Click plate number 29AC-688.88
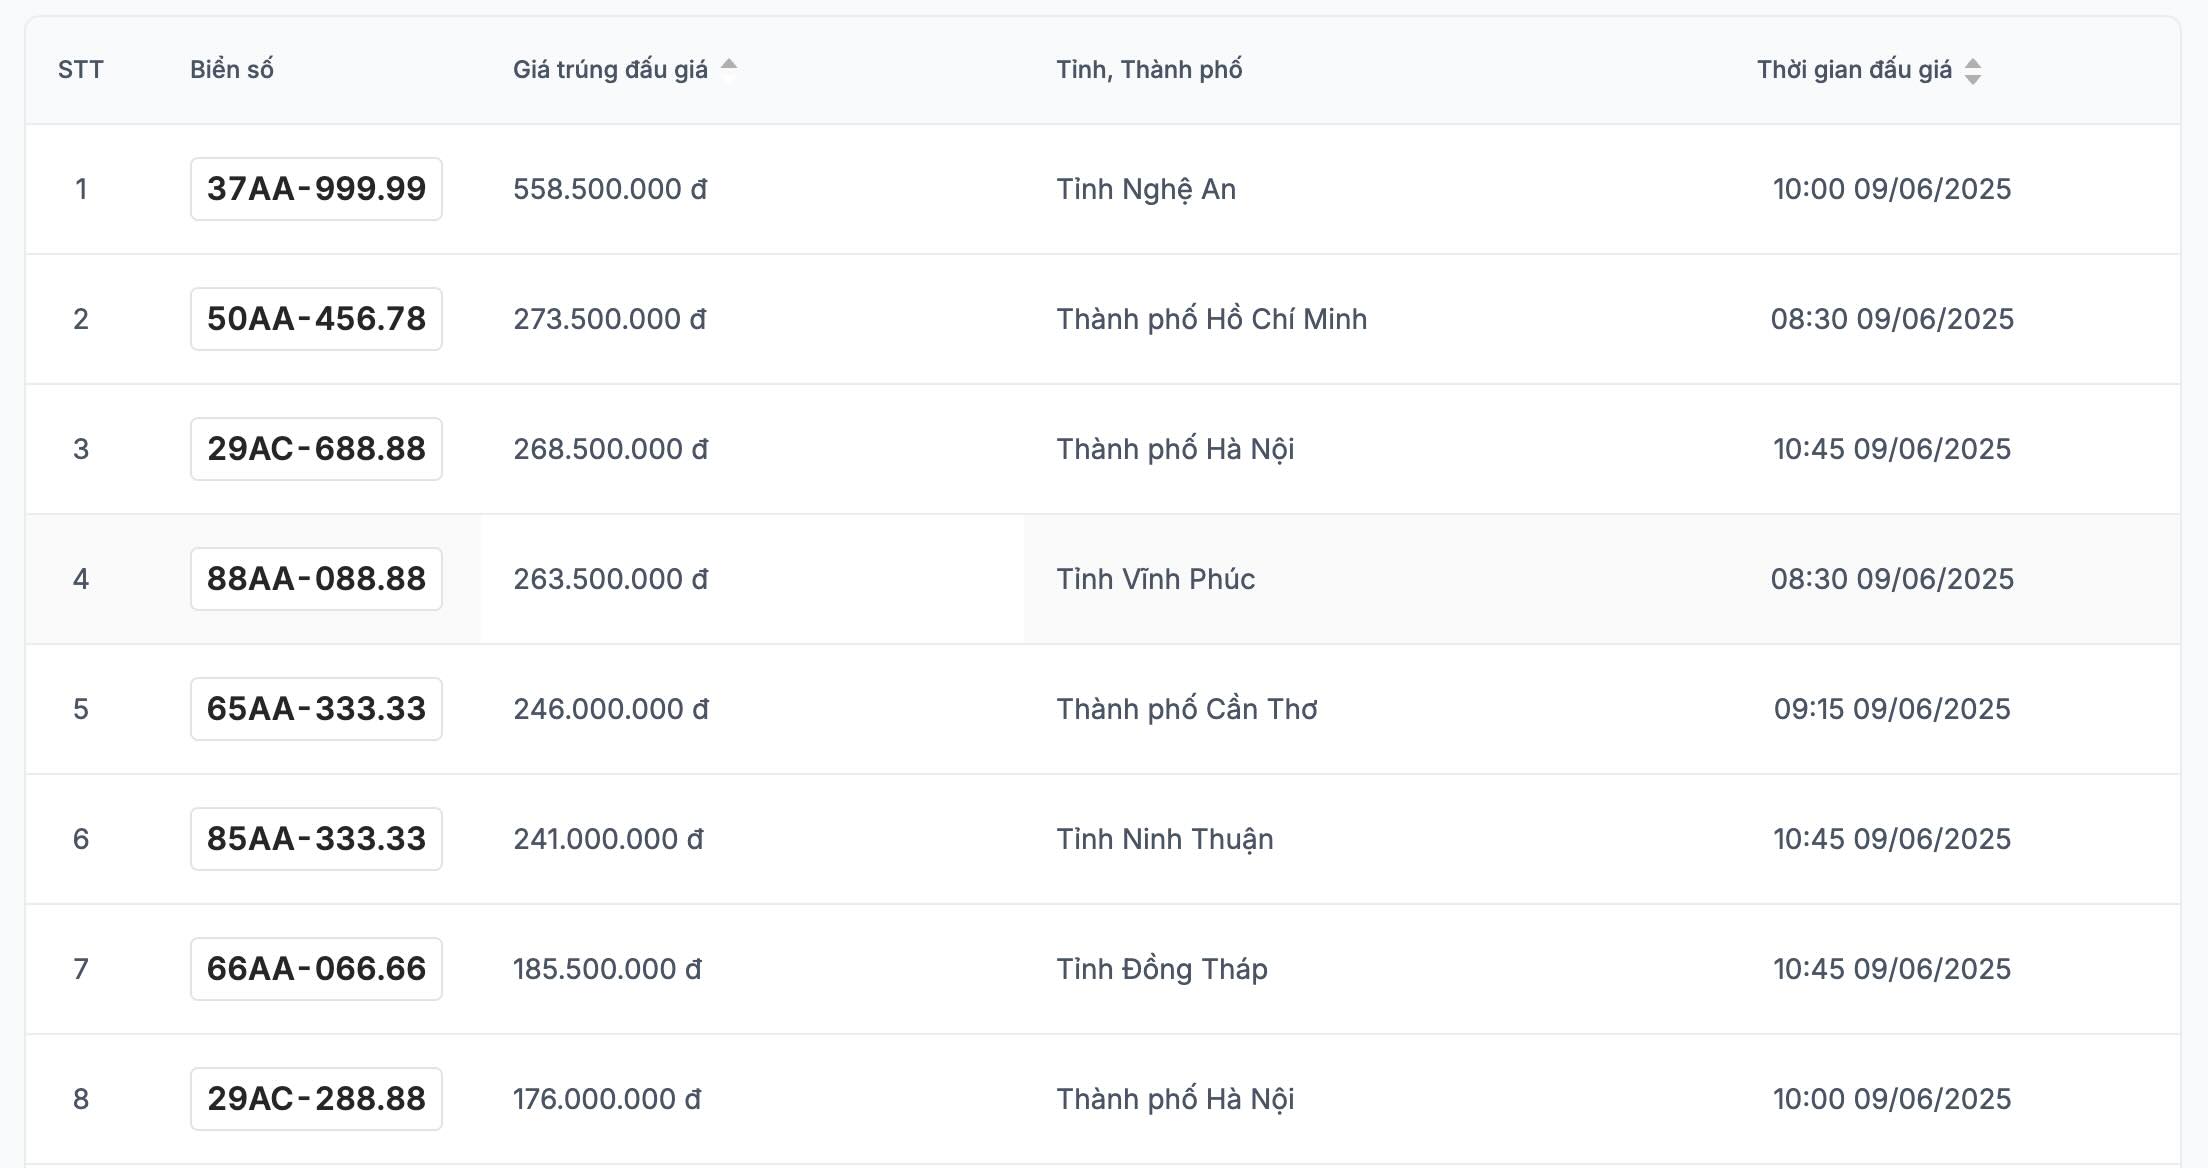 [x=316, y=449]
